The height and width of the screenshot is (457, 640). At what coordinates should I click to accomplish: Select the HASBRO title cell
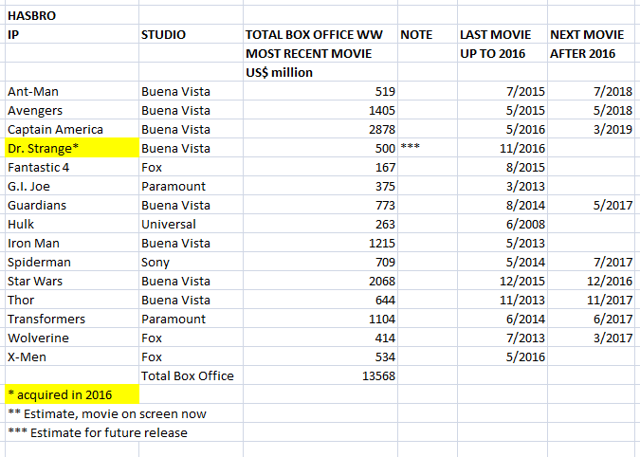tap(72, 16)
